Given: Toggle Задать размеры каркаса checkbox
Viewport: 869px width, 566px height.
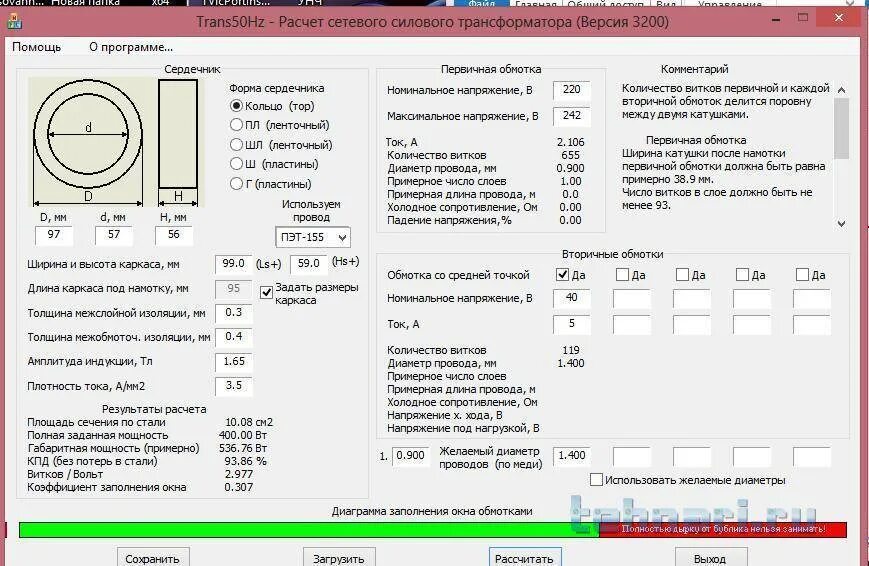Looking at the screenshot, I should pyautogui.click(x=267, y=293).
